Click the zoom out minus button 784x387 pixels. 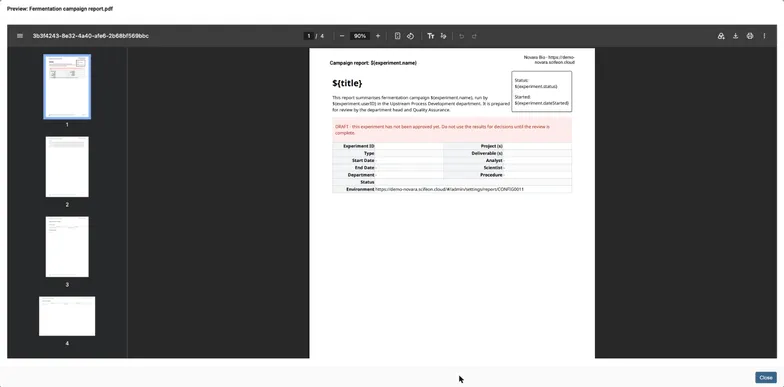(342, 36)
